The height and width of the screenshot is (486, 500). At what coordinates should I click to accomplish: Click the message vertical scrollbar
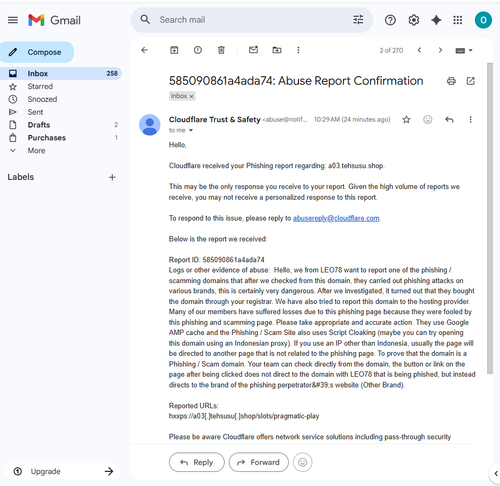pyautogui.click(x=490, y=218)
